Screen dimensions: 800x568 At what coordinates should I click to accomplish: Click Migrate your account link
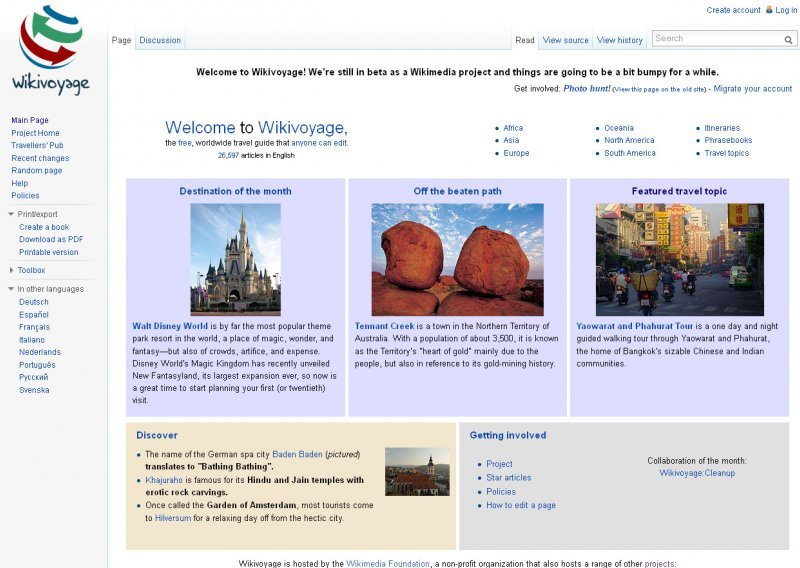753,89
